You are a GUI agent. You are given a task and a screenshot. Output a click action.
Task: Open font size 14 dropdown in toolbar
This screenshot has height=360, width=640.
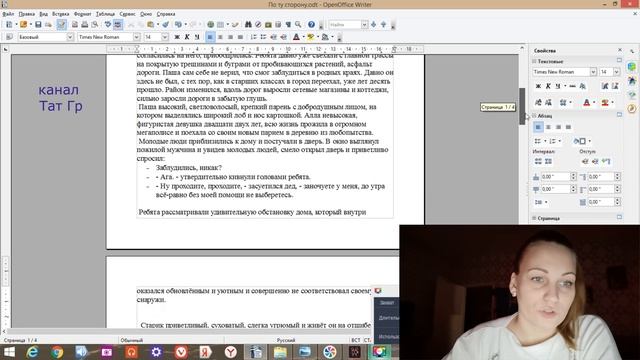(x=165, y=37)
